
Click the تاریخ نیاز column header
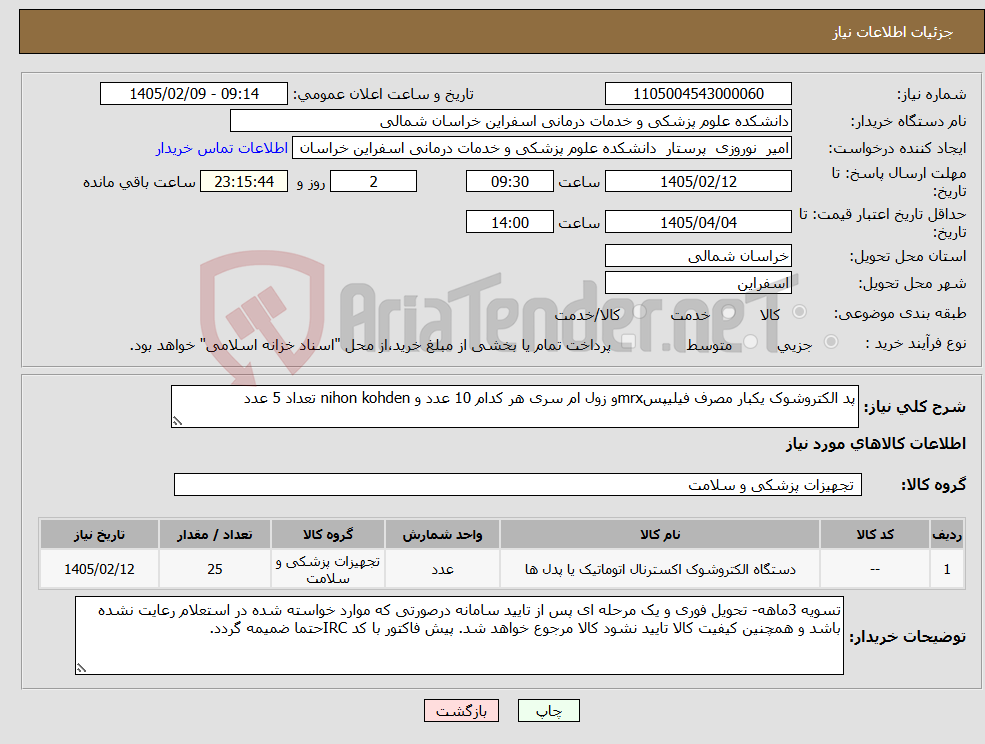[x=99, y=534]
